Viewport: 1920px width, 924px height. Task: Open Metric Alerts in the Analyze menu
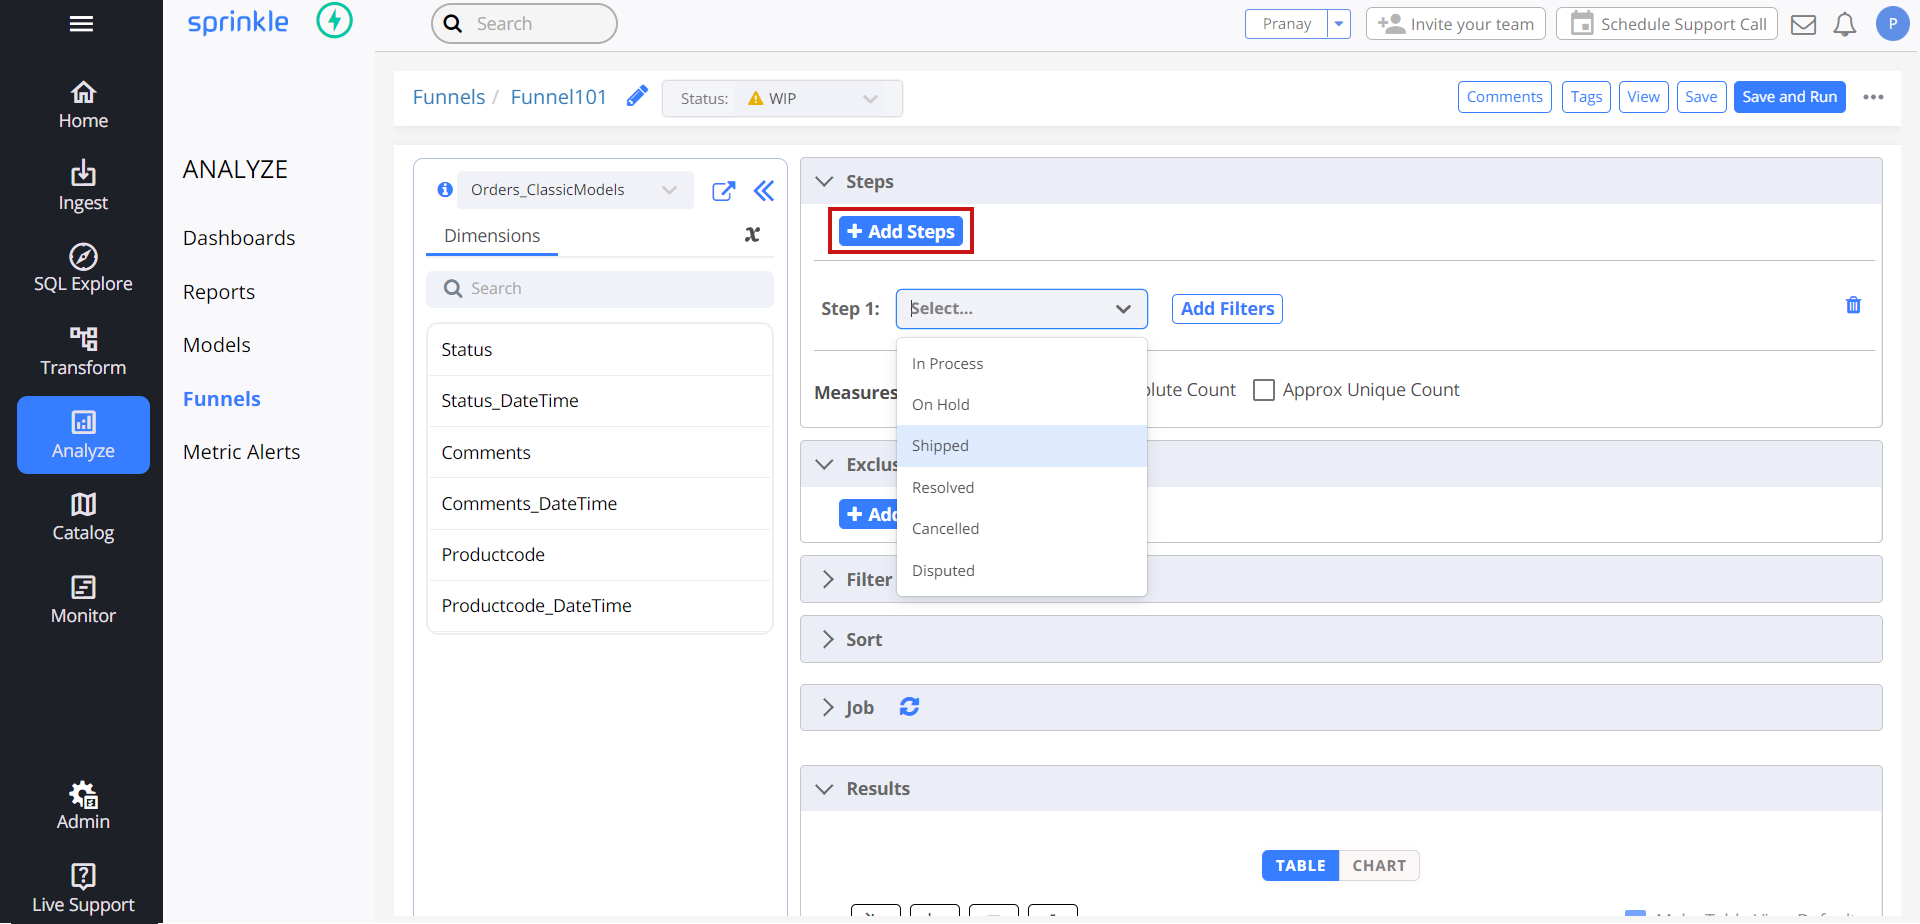click(241, 452)
